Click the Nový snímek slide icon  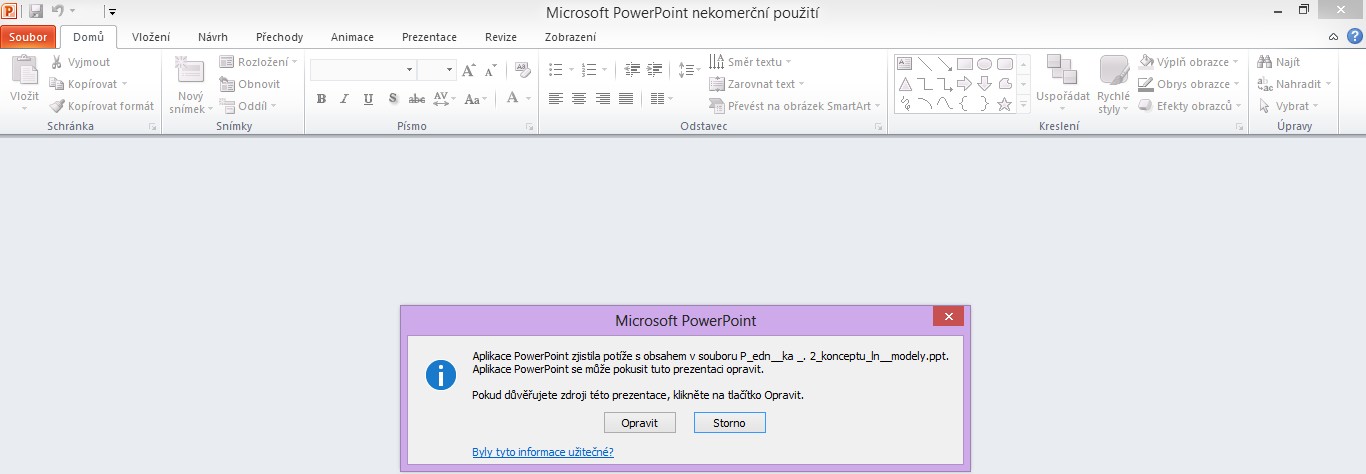point(189,70)
